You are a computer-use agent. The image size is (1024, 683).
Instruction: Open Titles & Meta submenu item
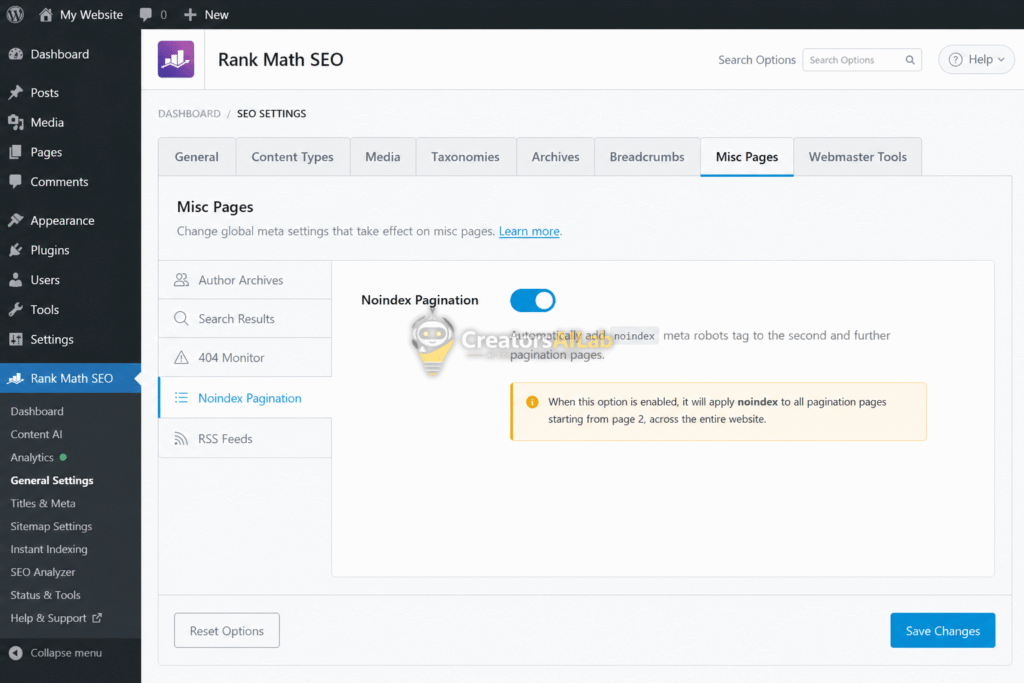pyautogui.click(x=43, y=503)
